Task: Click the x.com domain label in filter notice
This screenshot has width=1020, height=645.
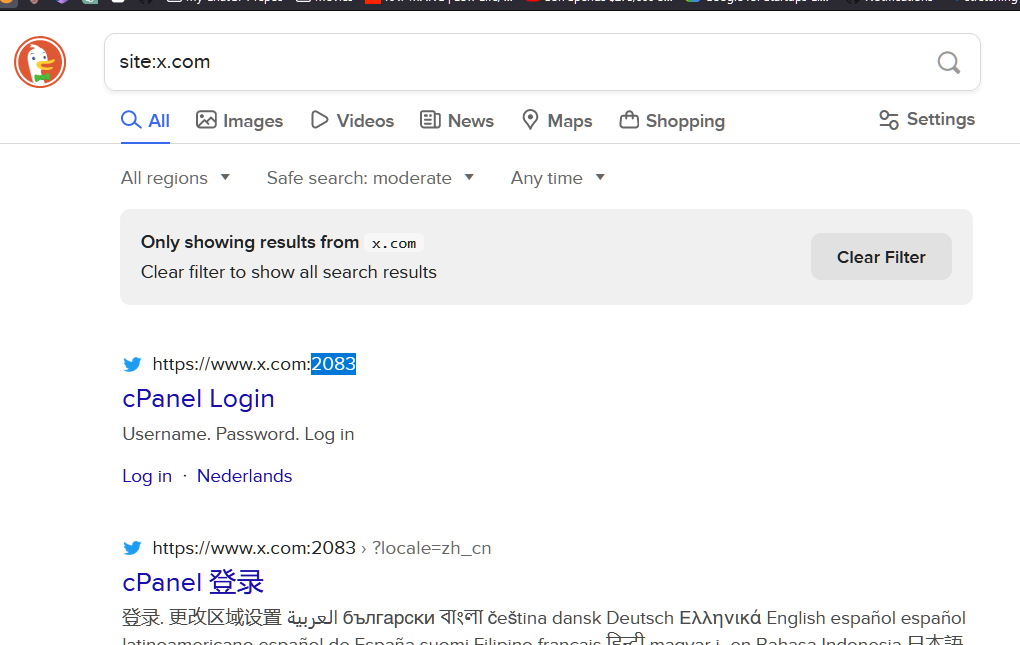Action: coord(394,243)
